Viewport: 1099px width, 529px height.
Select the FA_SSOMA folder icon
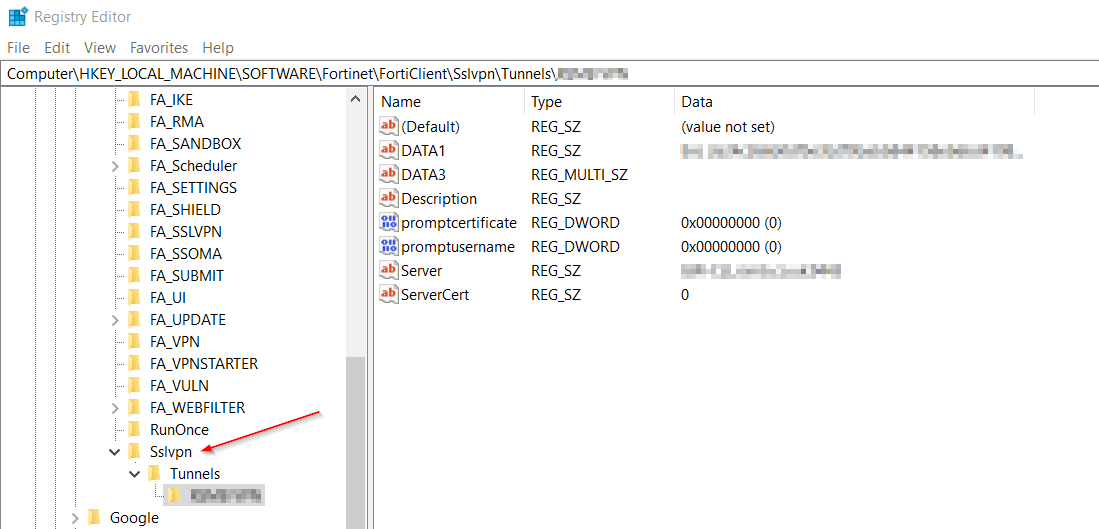coord(135,254)
